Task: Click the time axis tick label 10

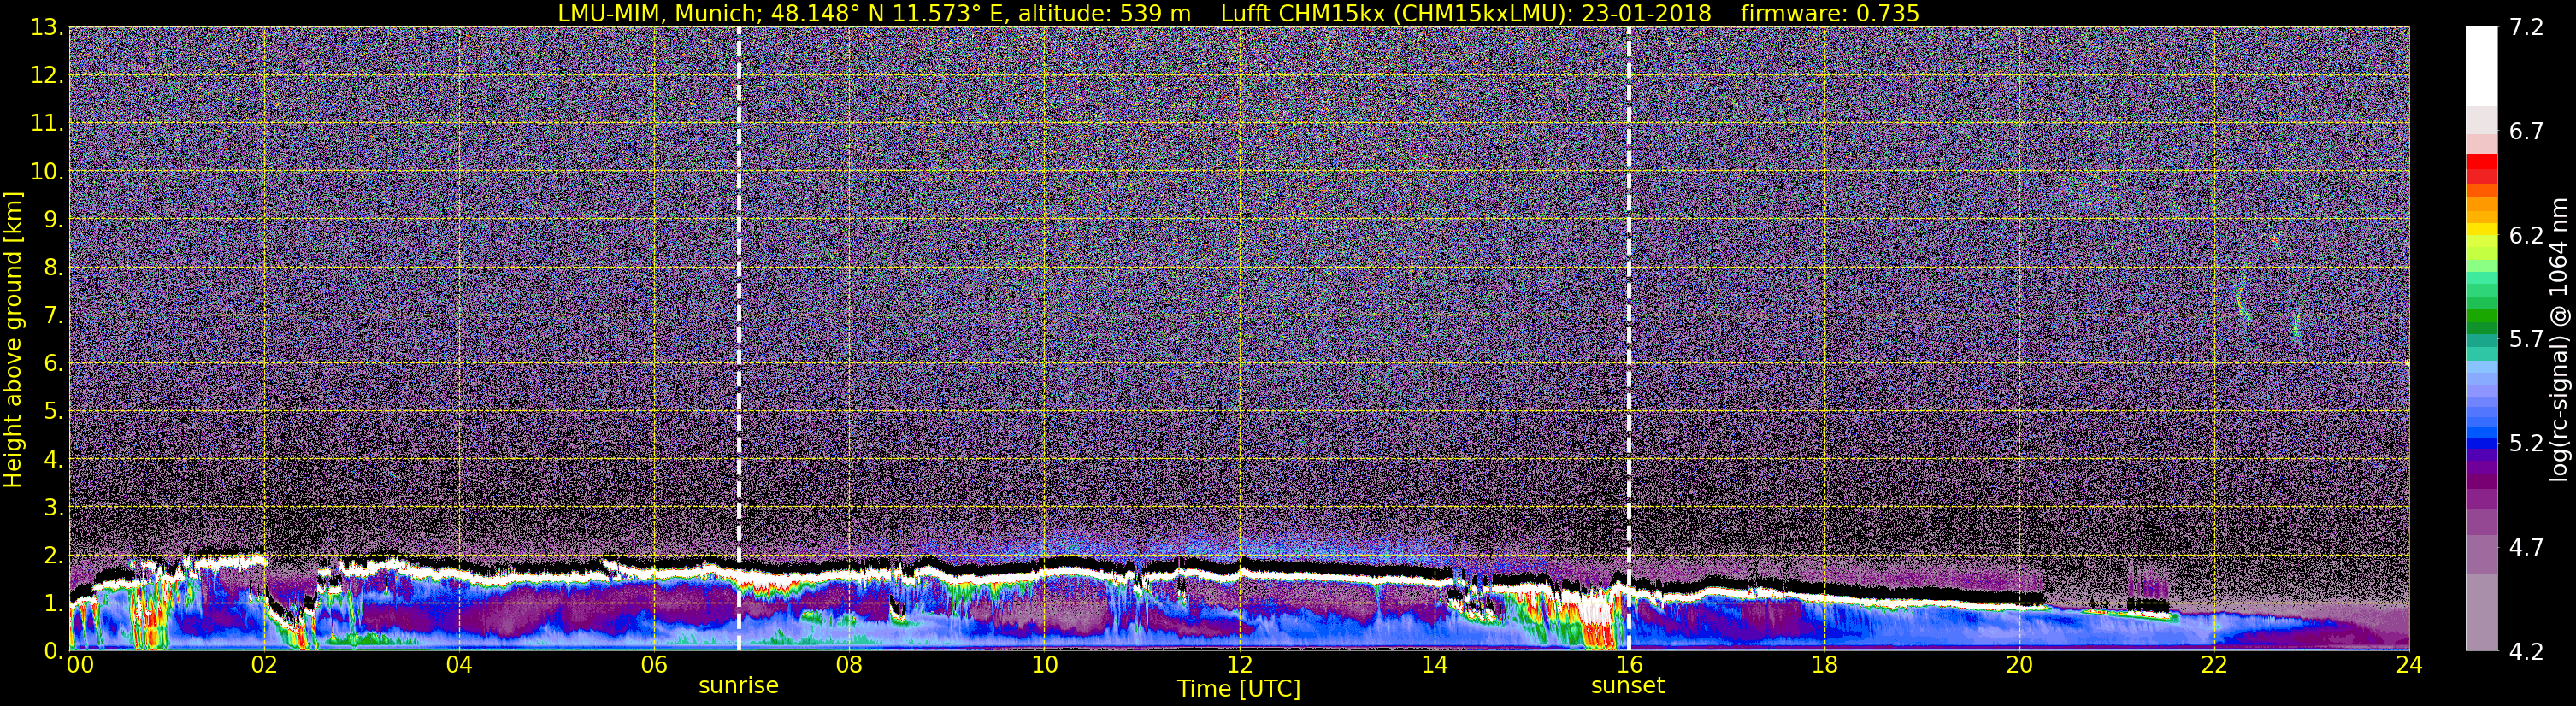Action: (x=1044, y=665)
